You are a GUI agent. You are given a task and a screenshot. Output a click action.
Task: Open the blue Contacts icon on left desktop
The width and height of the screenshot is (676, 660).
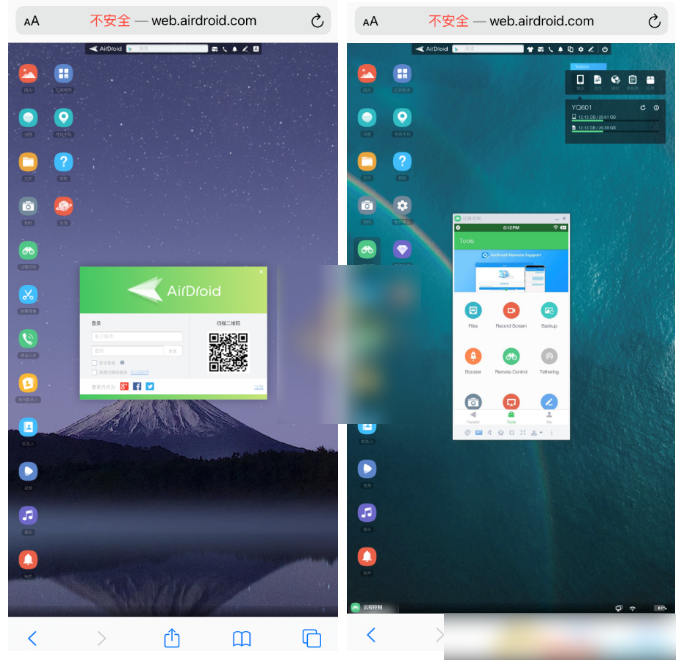(x=28, y=427)
